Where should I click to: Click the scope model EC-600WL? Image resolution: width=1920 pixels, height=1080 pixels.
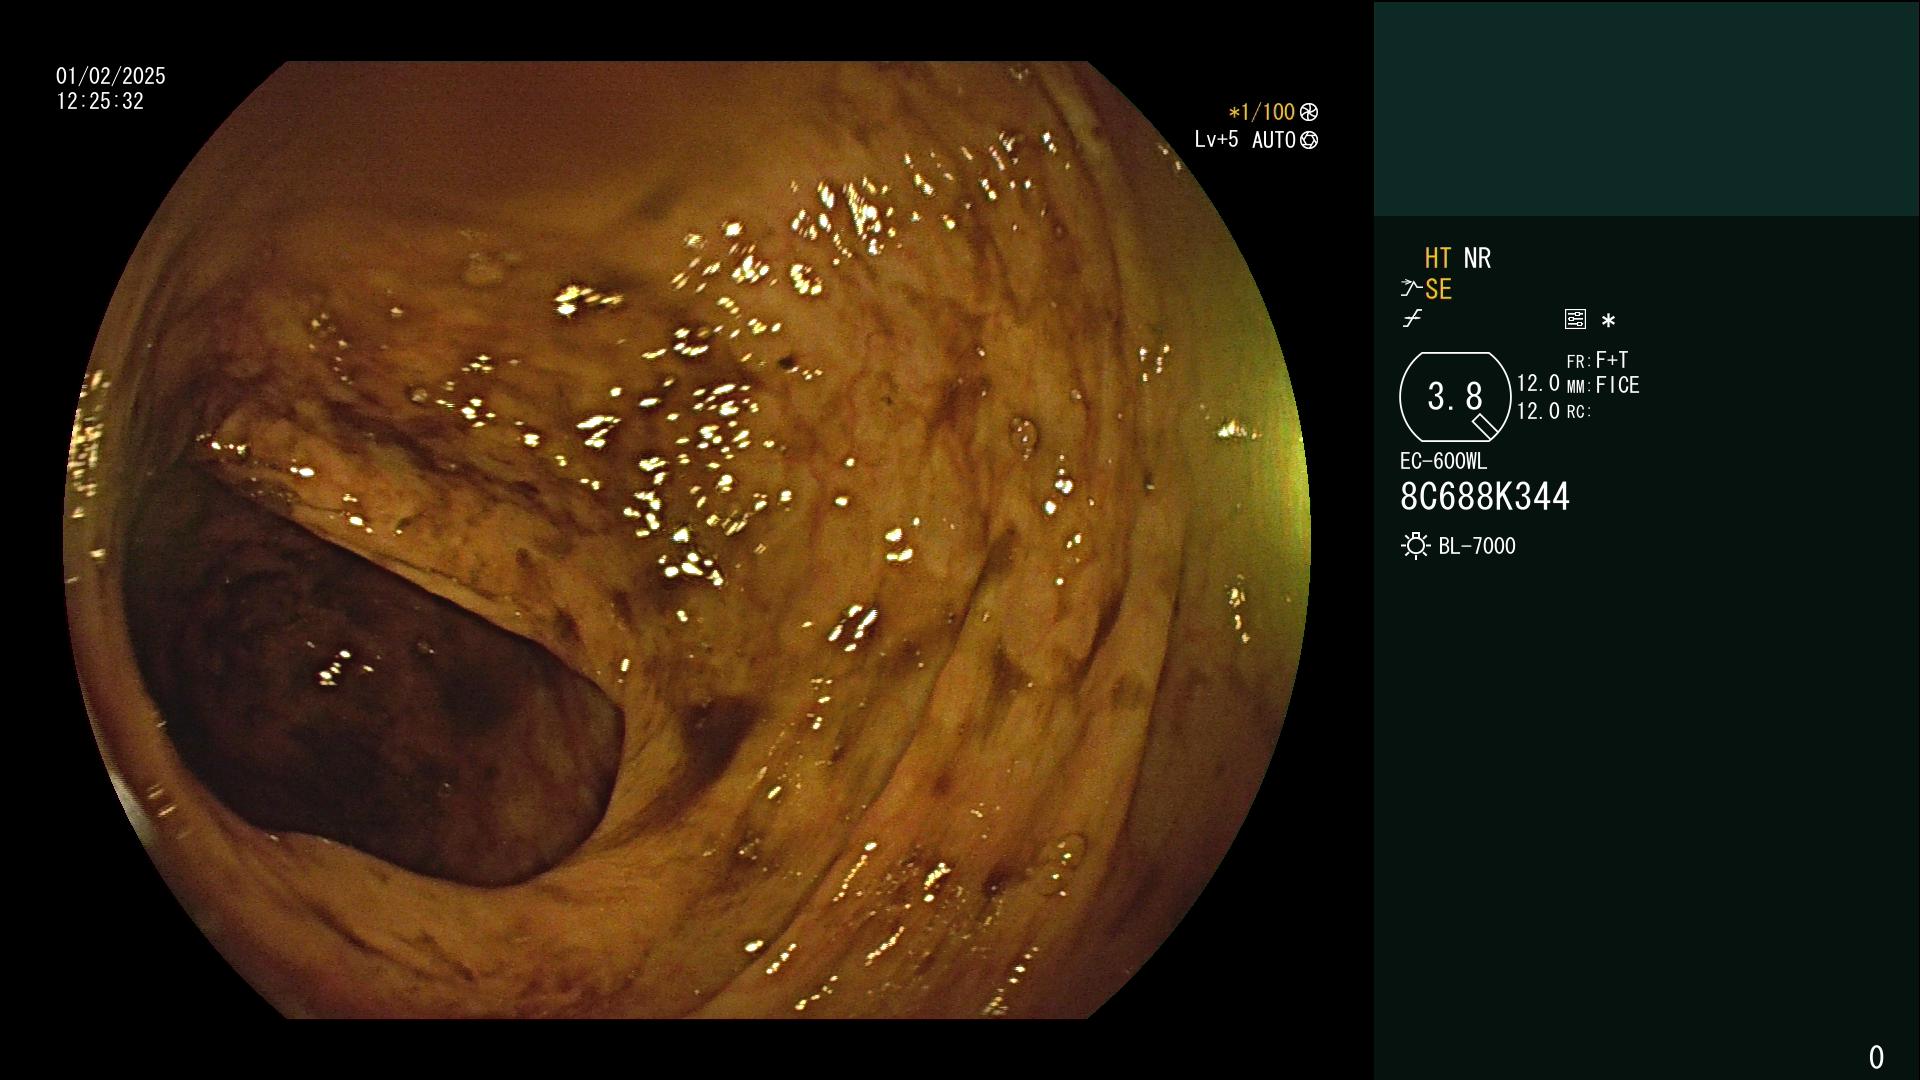point(1443,462)
